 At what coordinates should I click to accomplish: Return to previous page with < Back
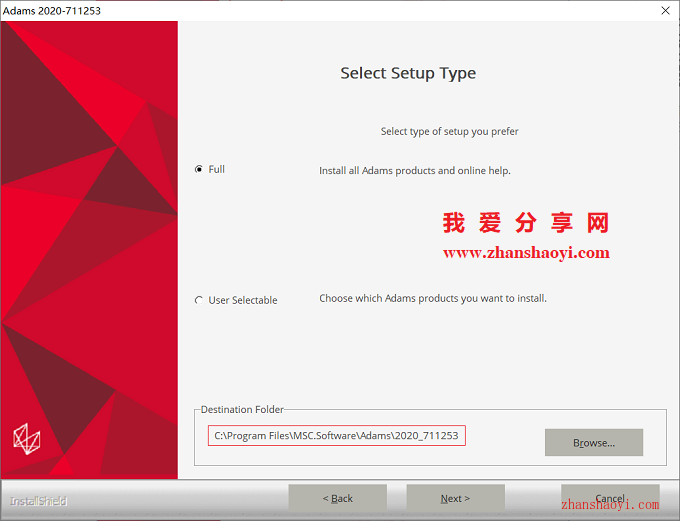(x=337, y=498)
